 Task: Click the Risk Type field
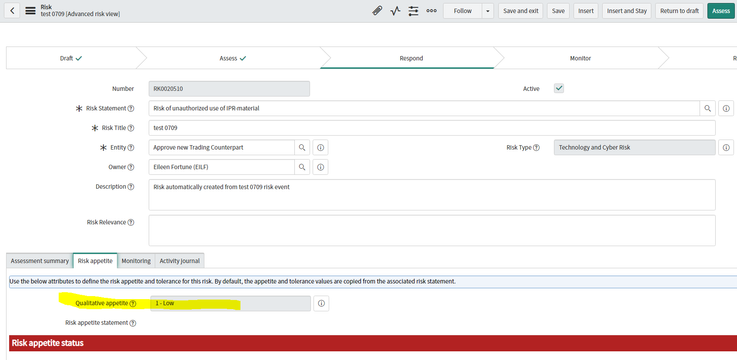[x=635, y=148]
